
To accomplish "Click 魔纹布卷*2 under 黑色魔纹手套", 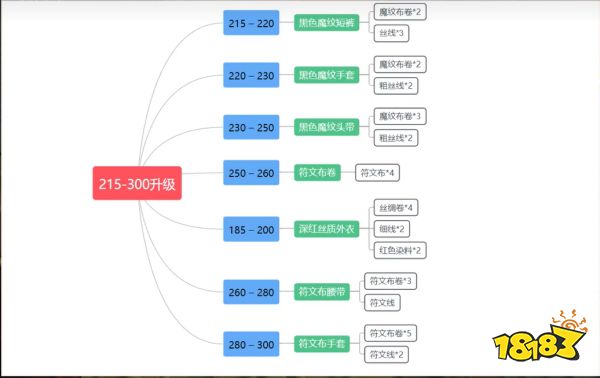I will tap(400, 64).
